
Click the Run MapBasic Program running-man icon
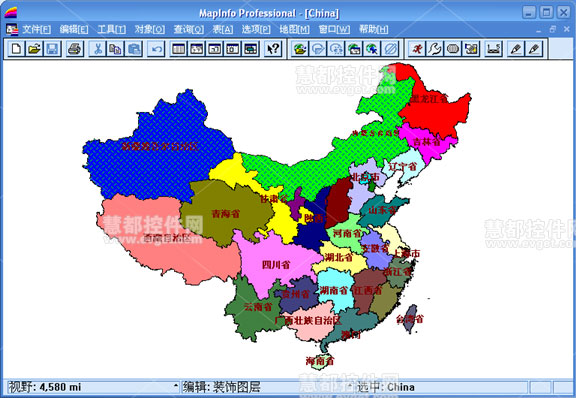[x=417, y=49]
